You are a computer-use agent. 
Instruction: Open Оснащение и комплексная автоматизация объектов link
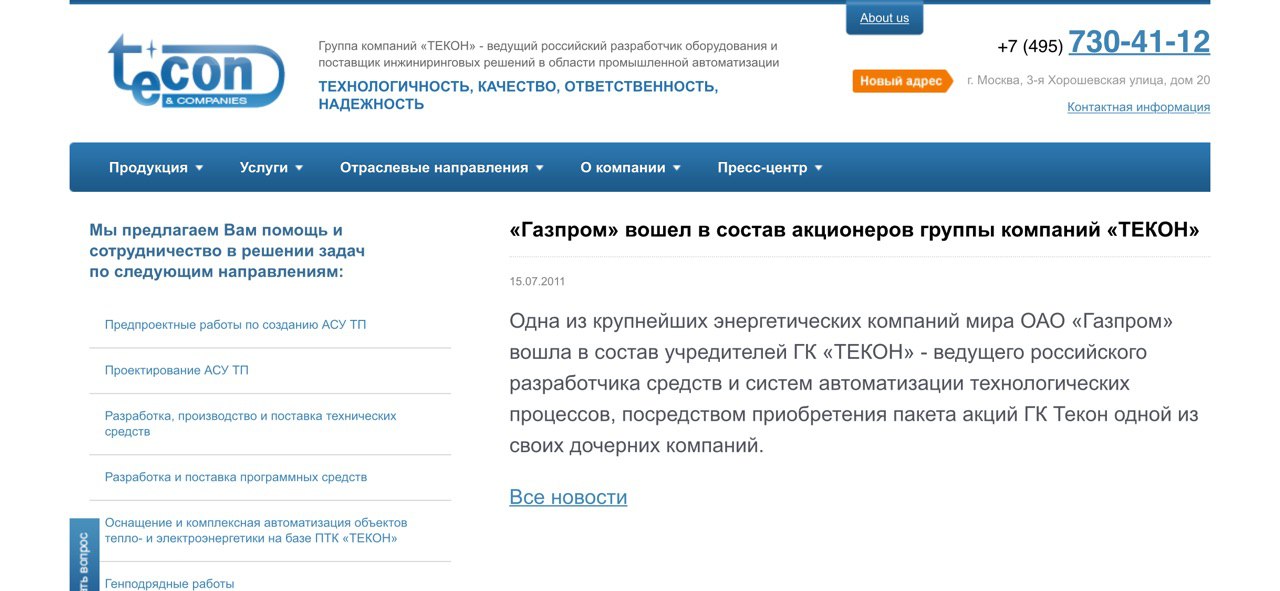pyautogui.click(x=256, y=530)
